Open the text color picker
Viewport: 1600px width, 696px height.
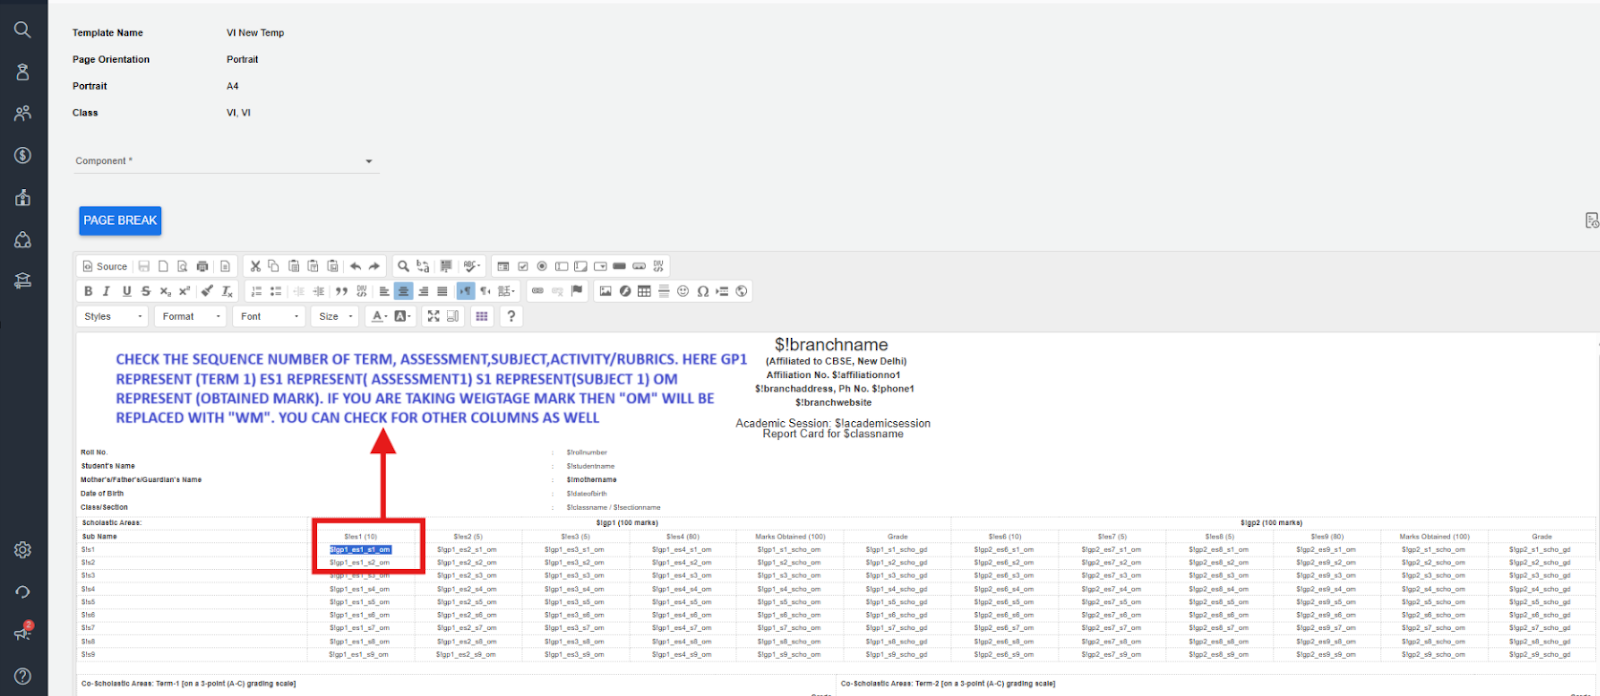tap(378, 316)
